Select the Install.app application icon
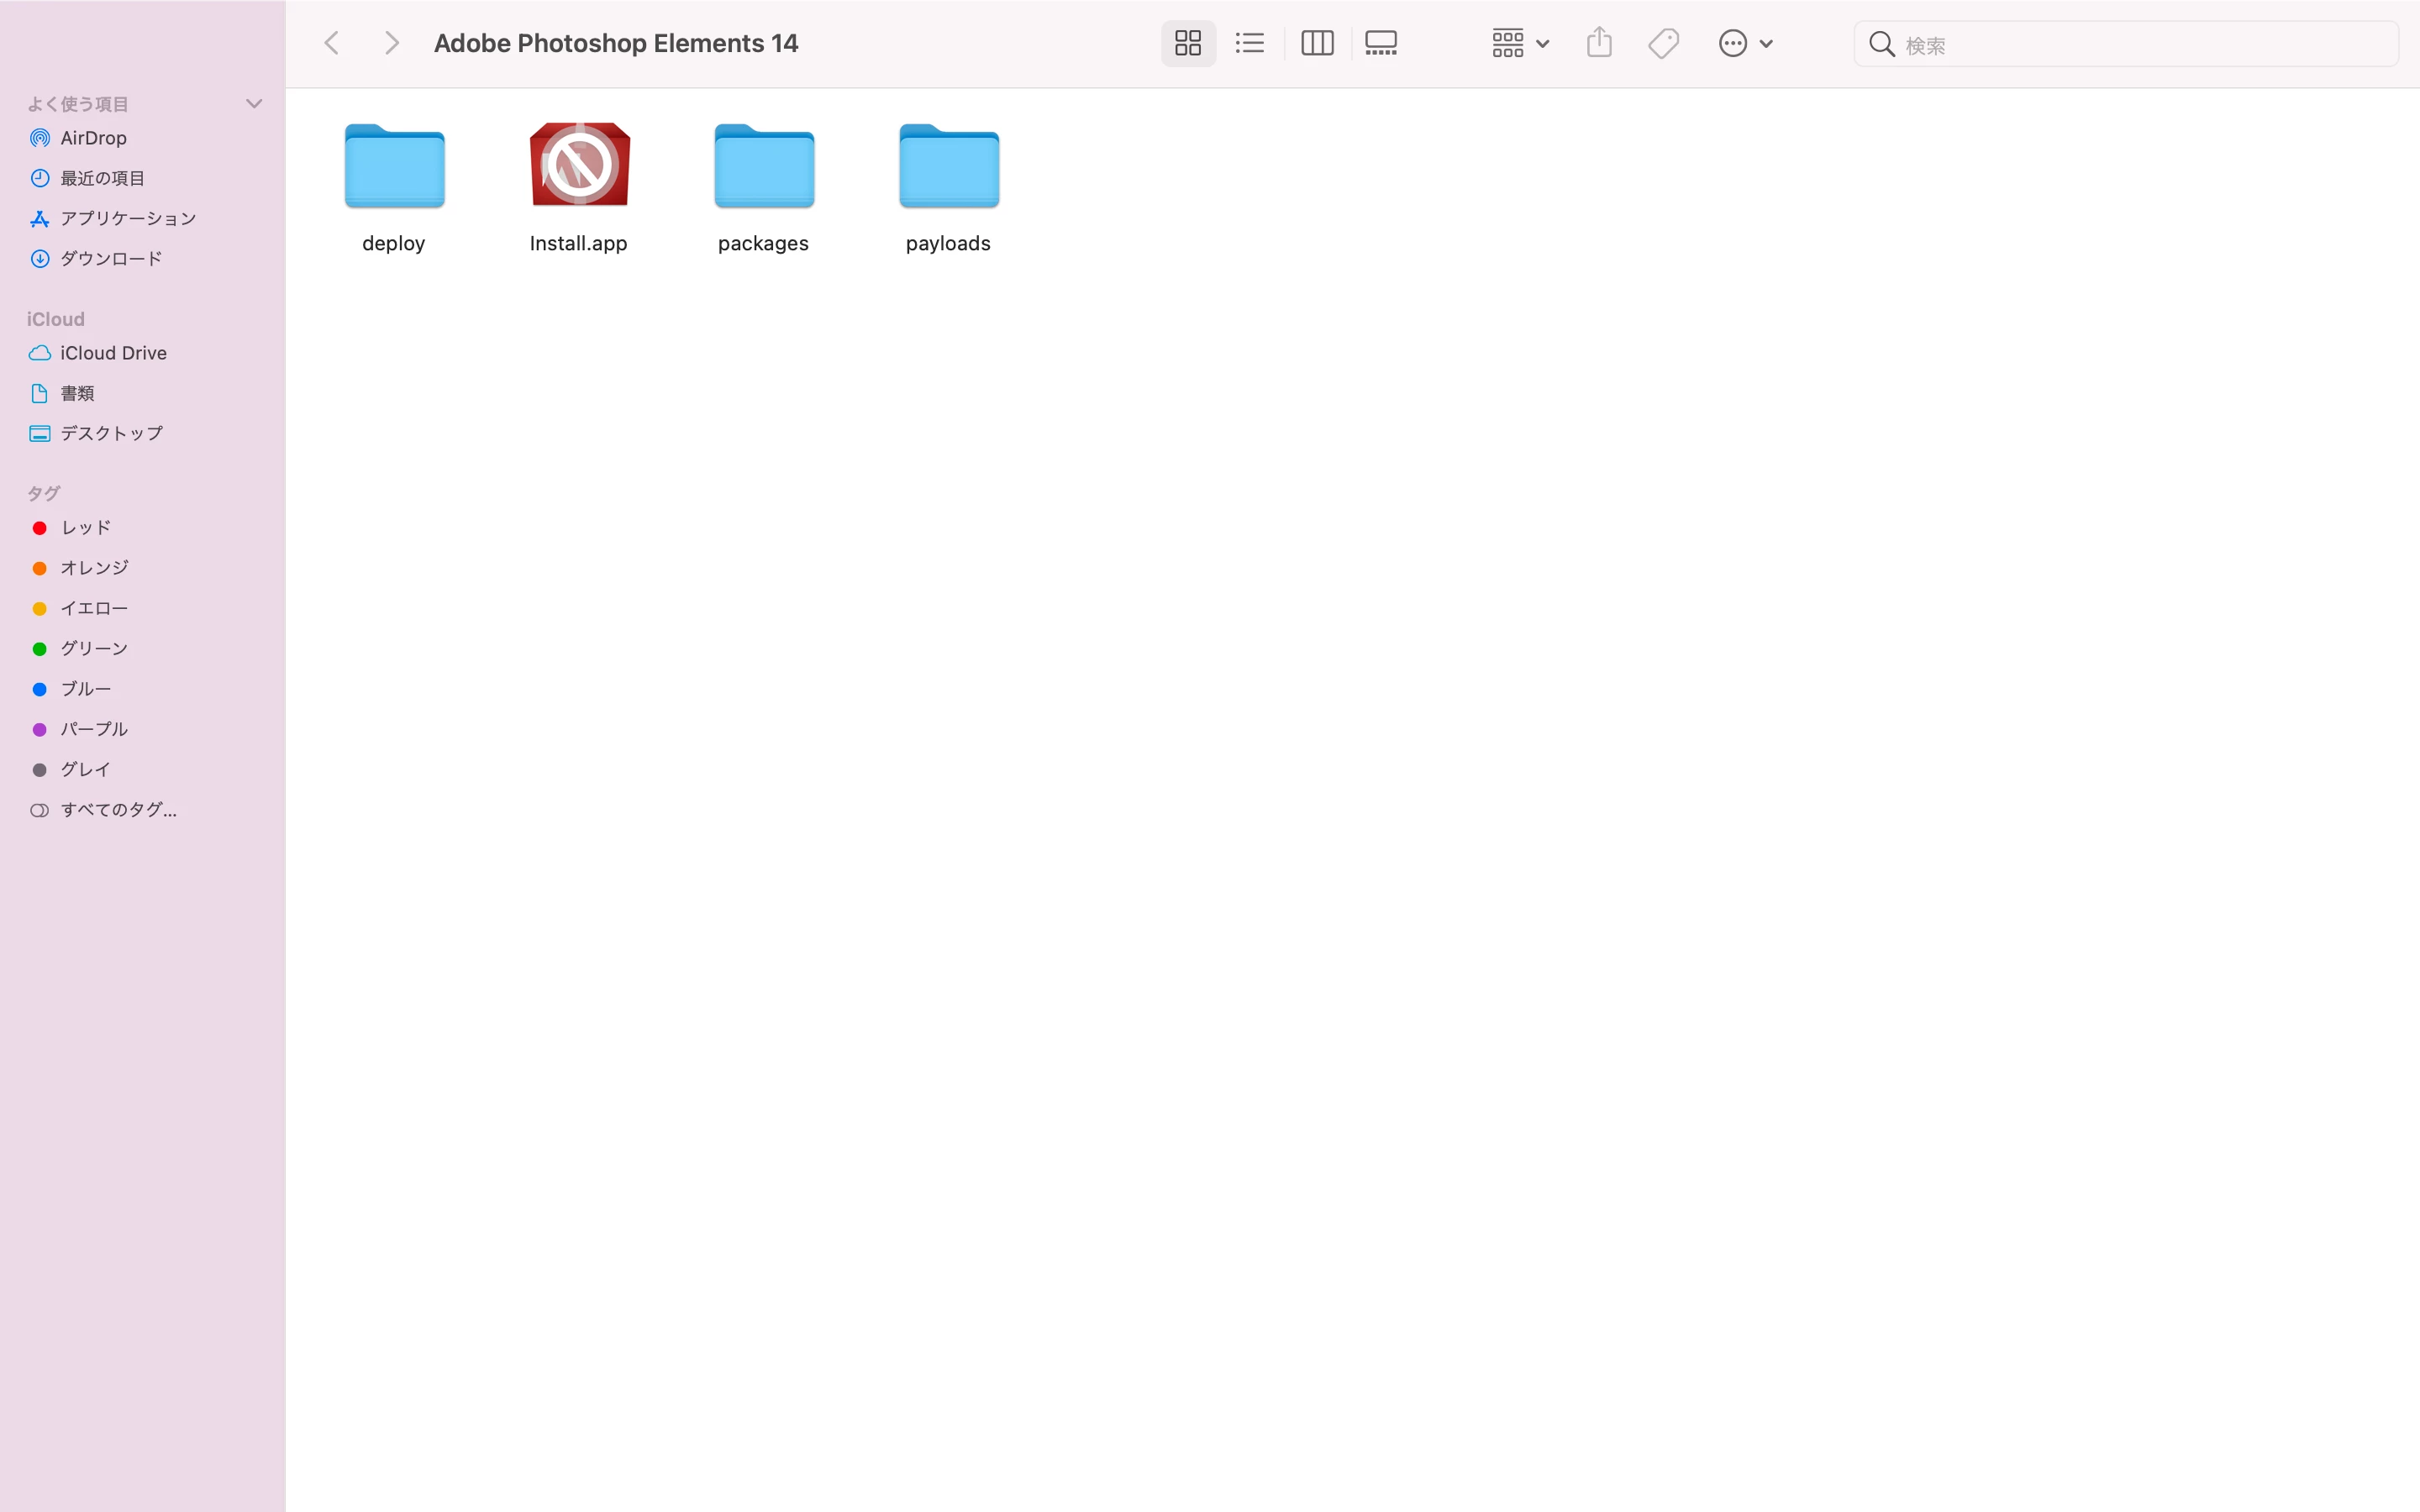 pos(579,165)
